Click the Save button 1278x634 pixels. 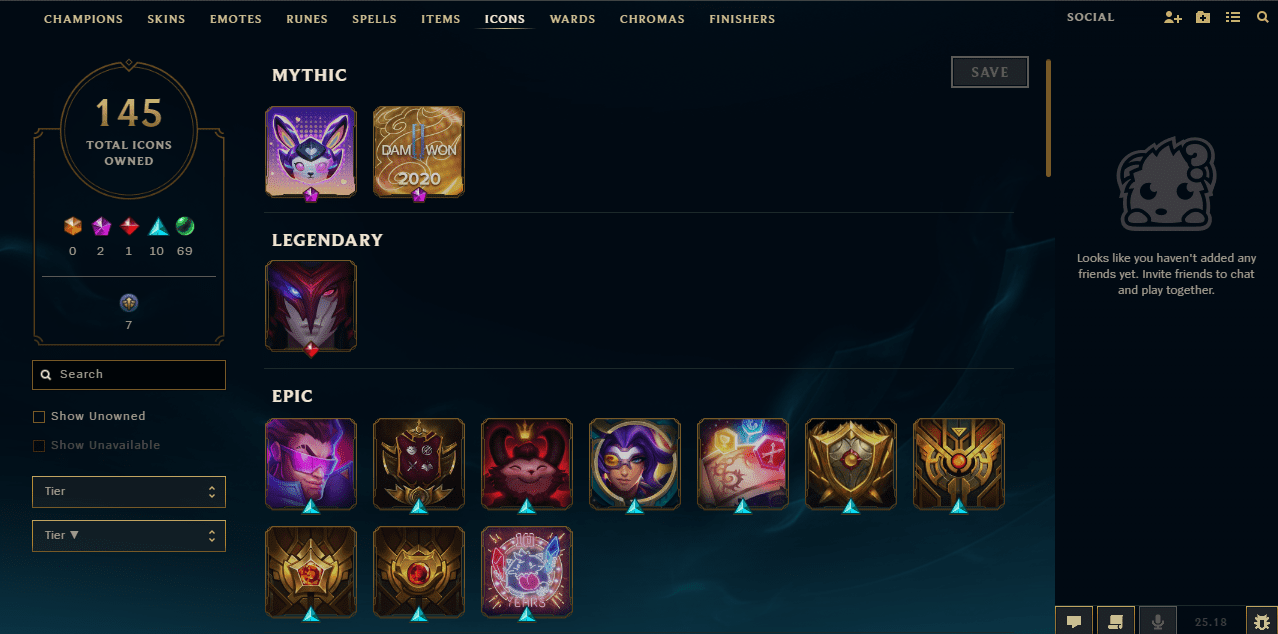pos(990,72)
